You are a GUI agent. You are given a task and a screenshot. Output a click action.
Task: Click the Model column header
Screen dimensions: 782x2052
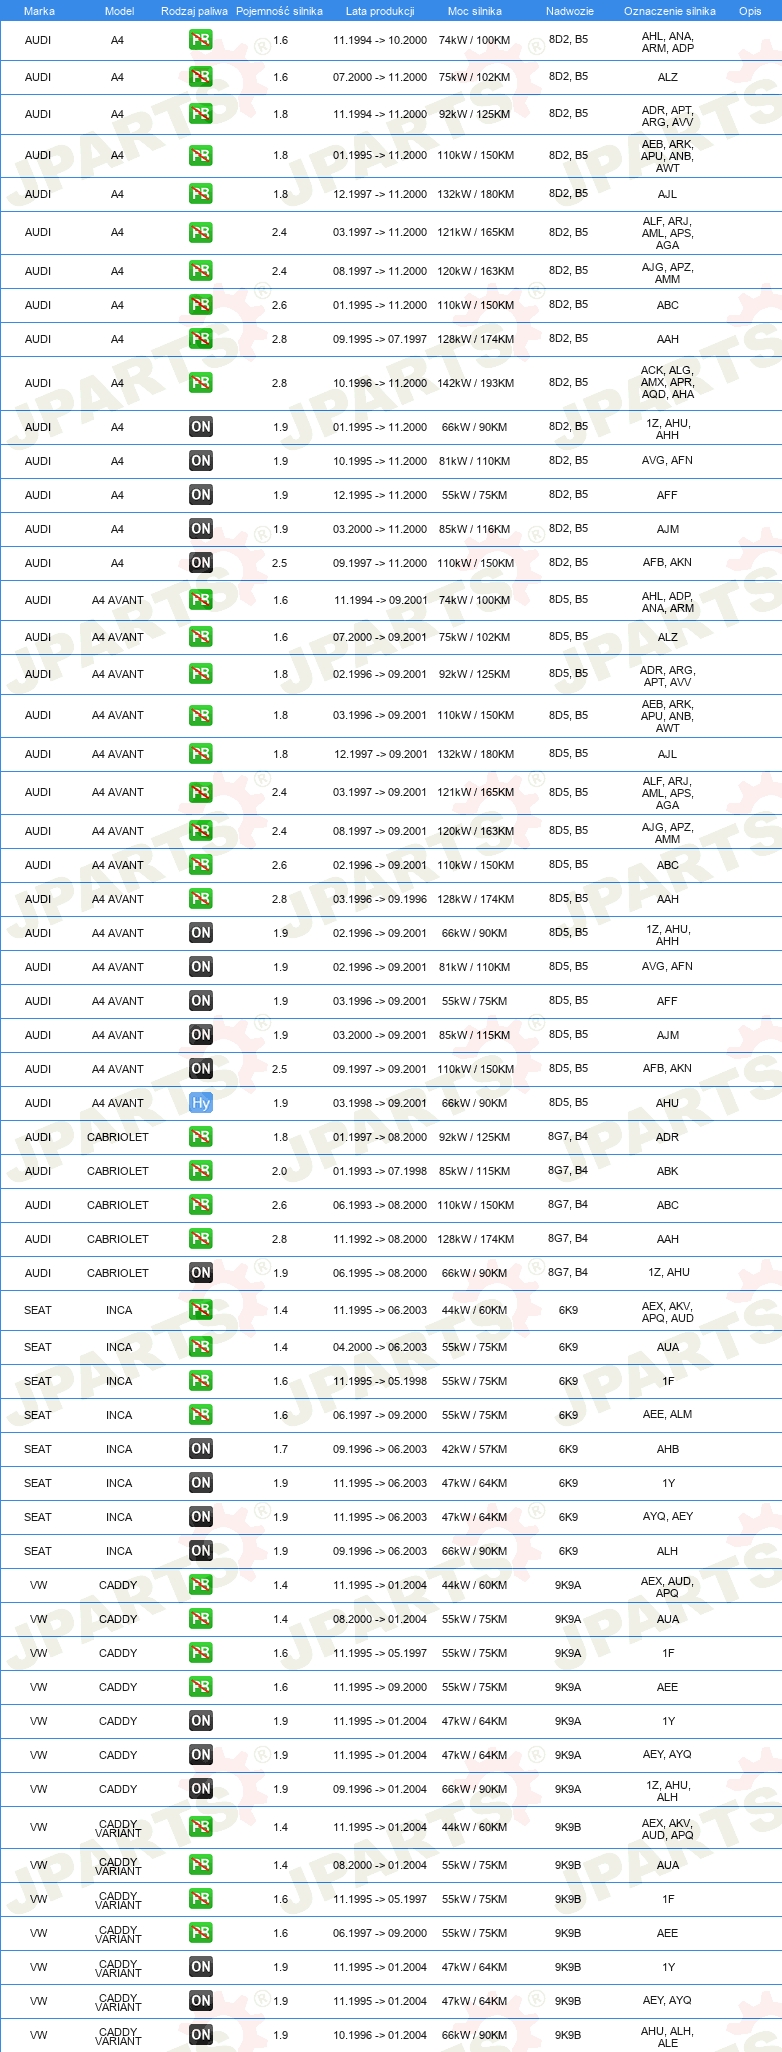pos(119,11)
